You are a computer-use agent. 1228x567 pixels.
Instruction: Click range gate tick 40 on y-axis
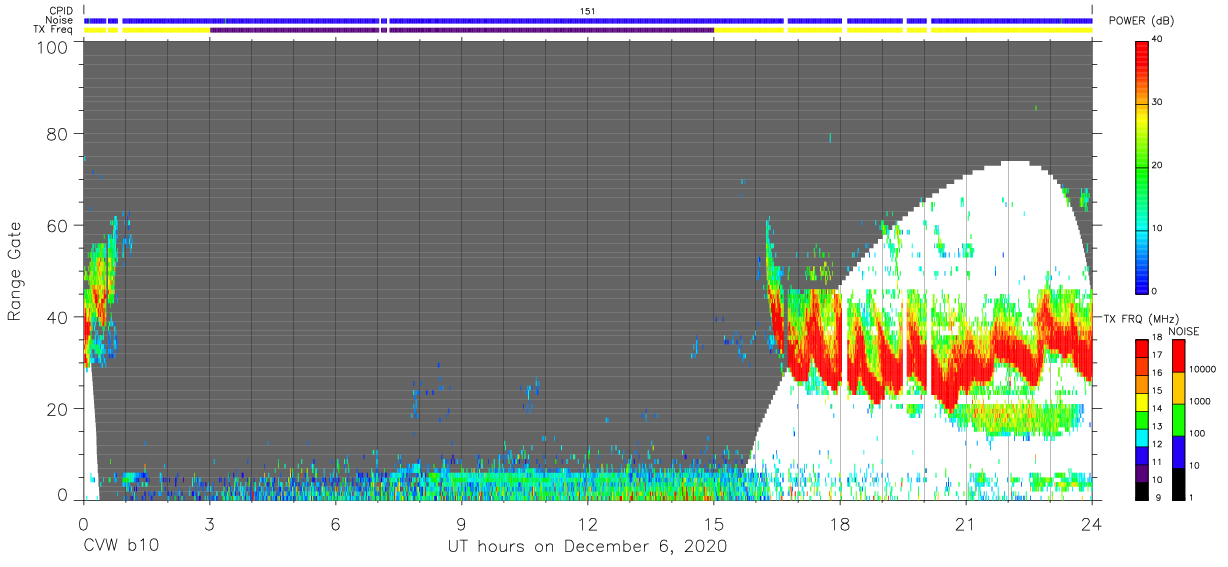(x=57, y=317)
